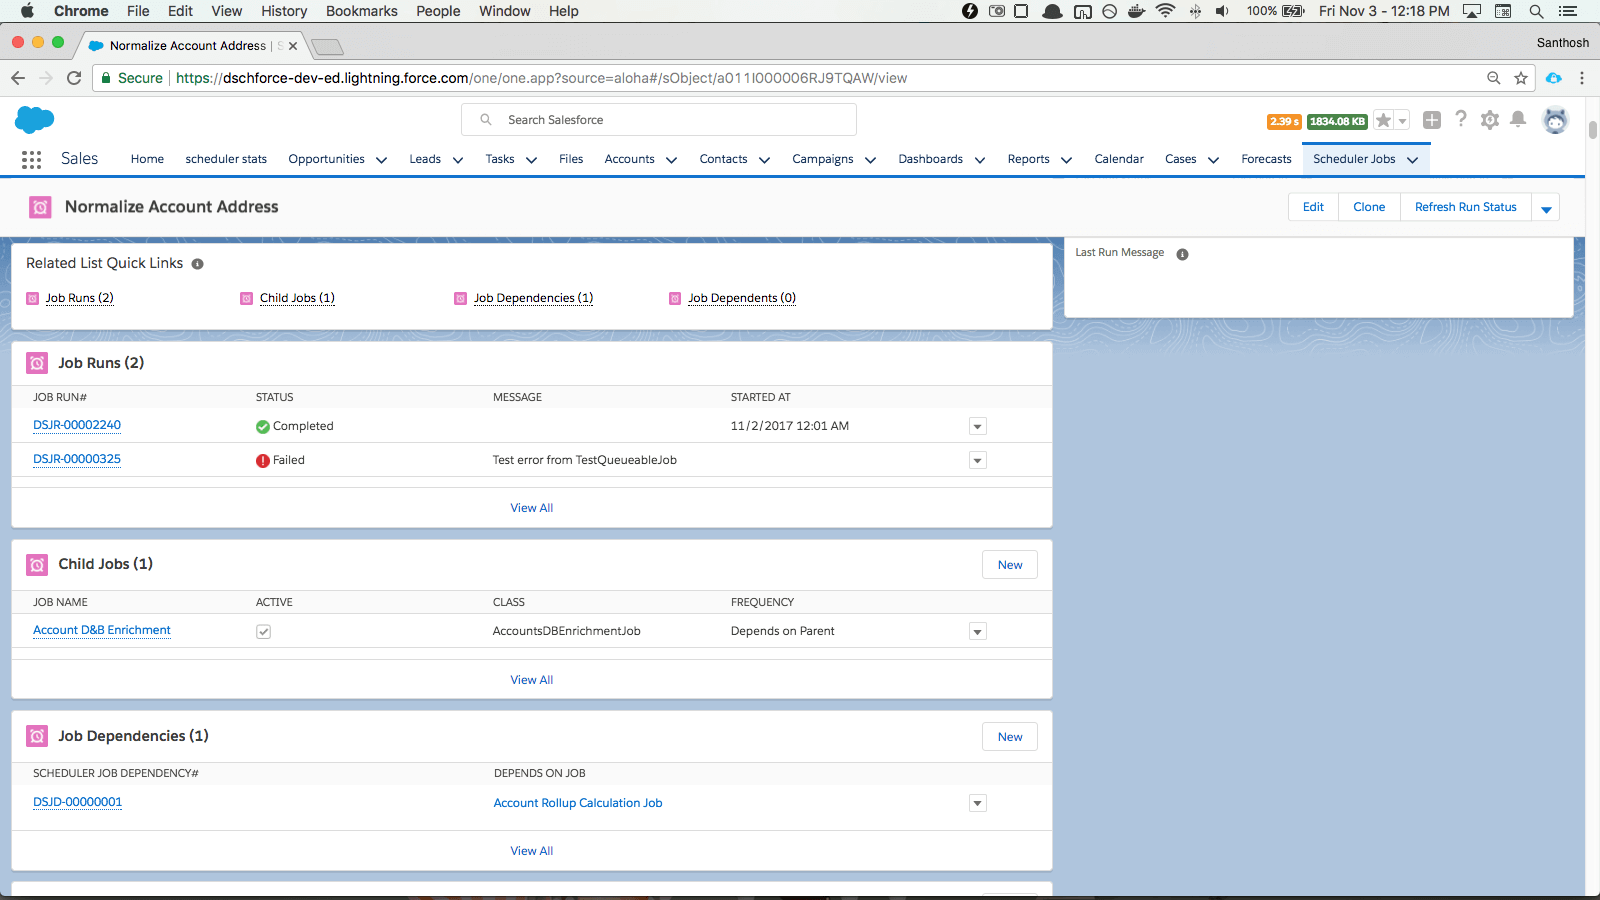
Task: Open the Bookmarks menu in Chrome
Action: pyautogui.click(x=361, y=11)
